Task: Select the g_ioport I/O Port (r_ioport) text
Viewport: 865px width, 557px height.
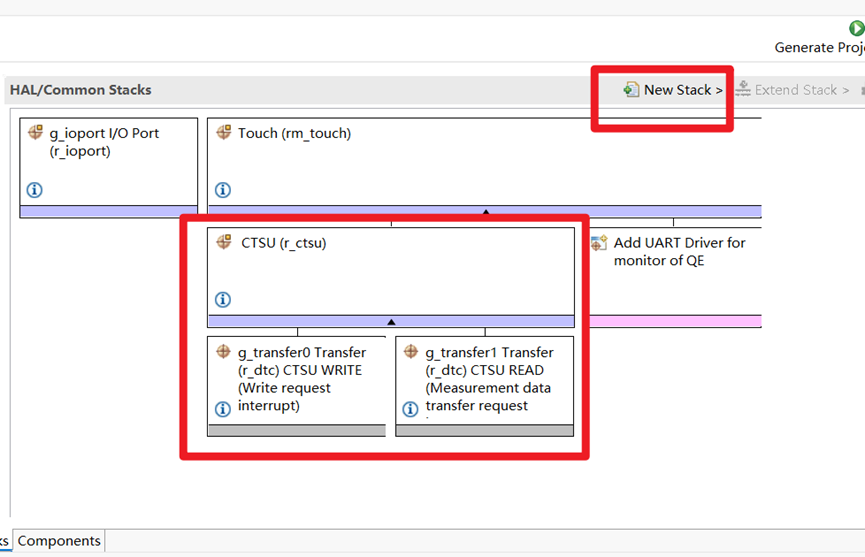Action: [x=104, y=142]
